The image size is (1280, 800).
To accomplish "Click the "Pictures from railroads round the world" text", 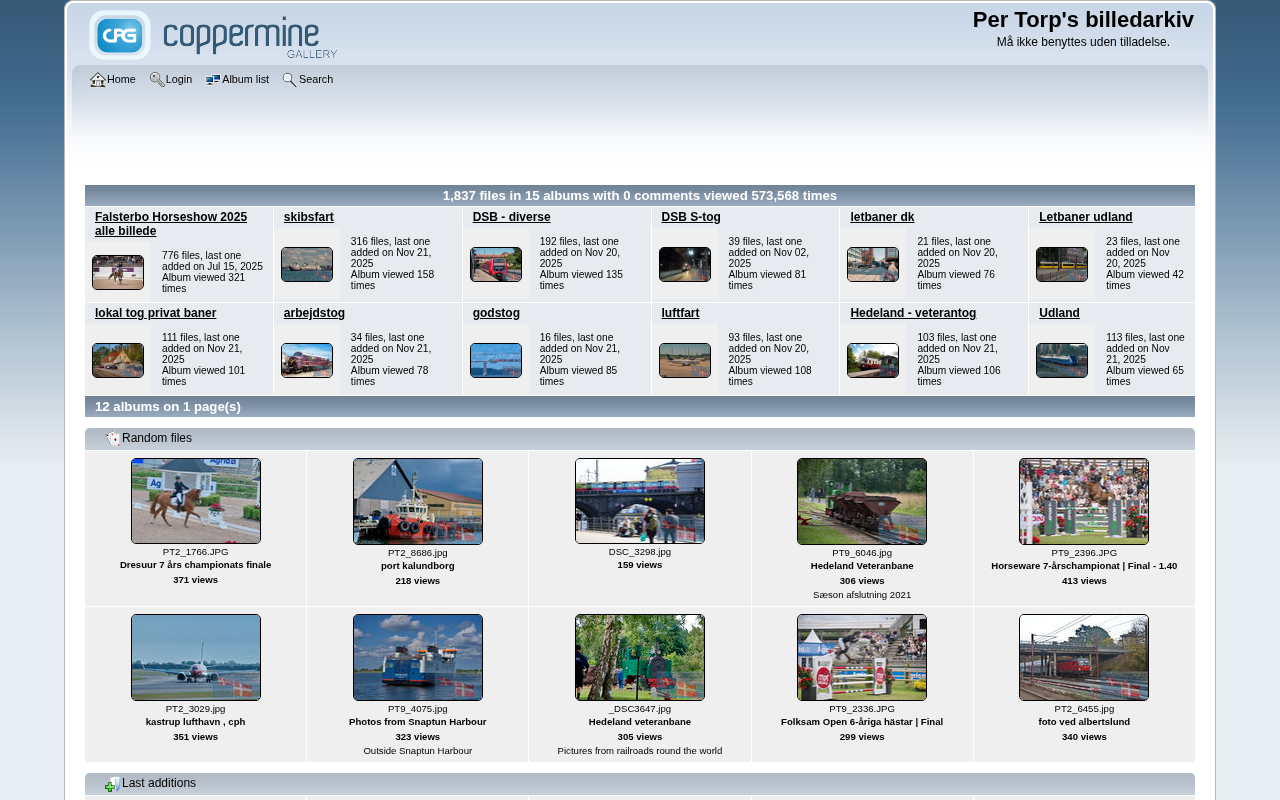I will (640, 751).
